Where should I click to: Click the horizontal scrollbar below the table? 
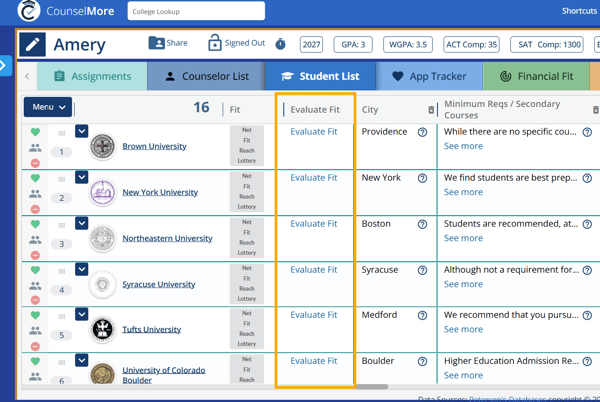click(372, 387)
